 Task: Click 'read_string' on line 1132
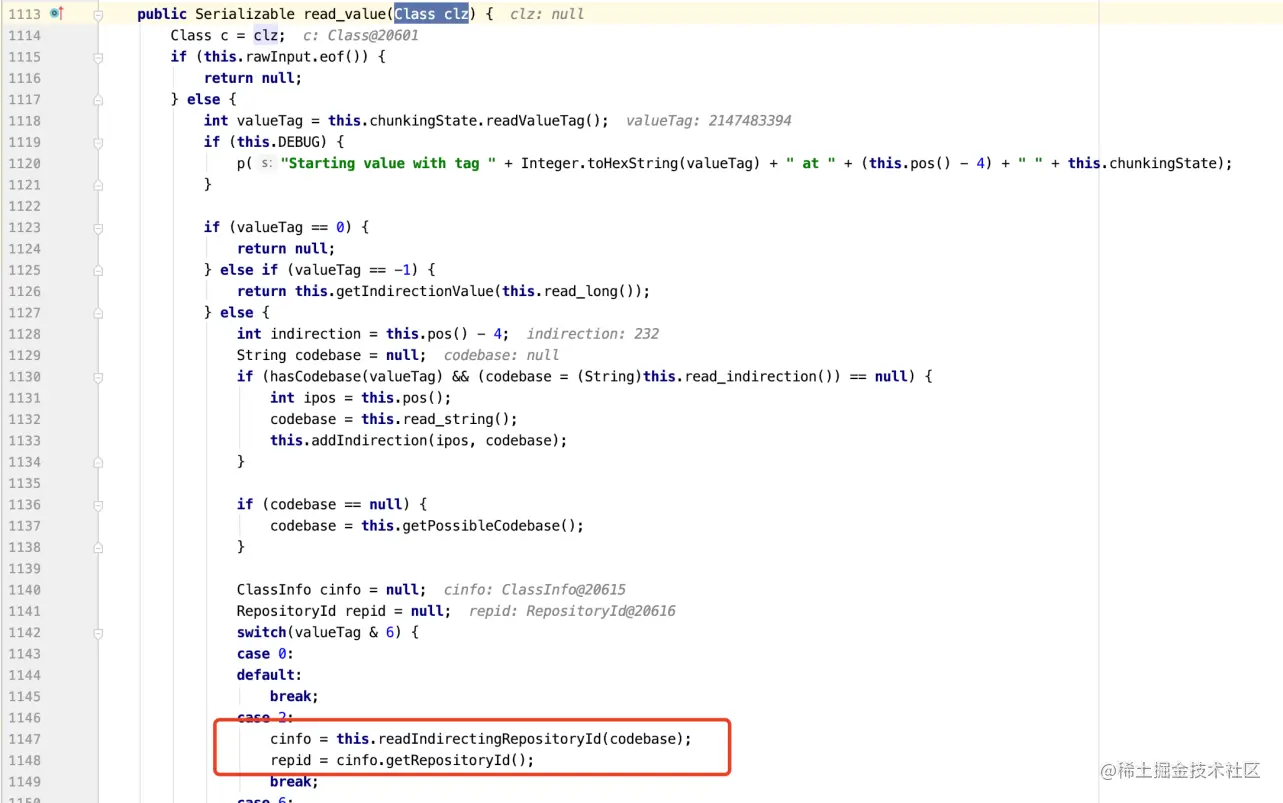[449, 419]
